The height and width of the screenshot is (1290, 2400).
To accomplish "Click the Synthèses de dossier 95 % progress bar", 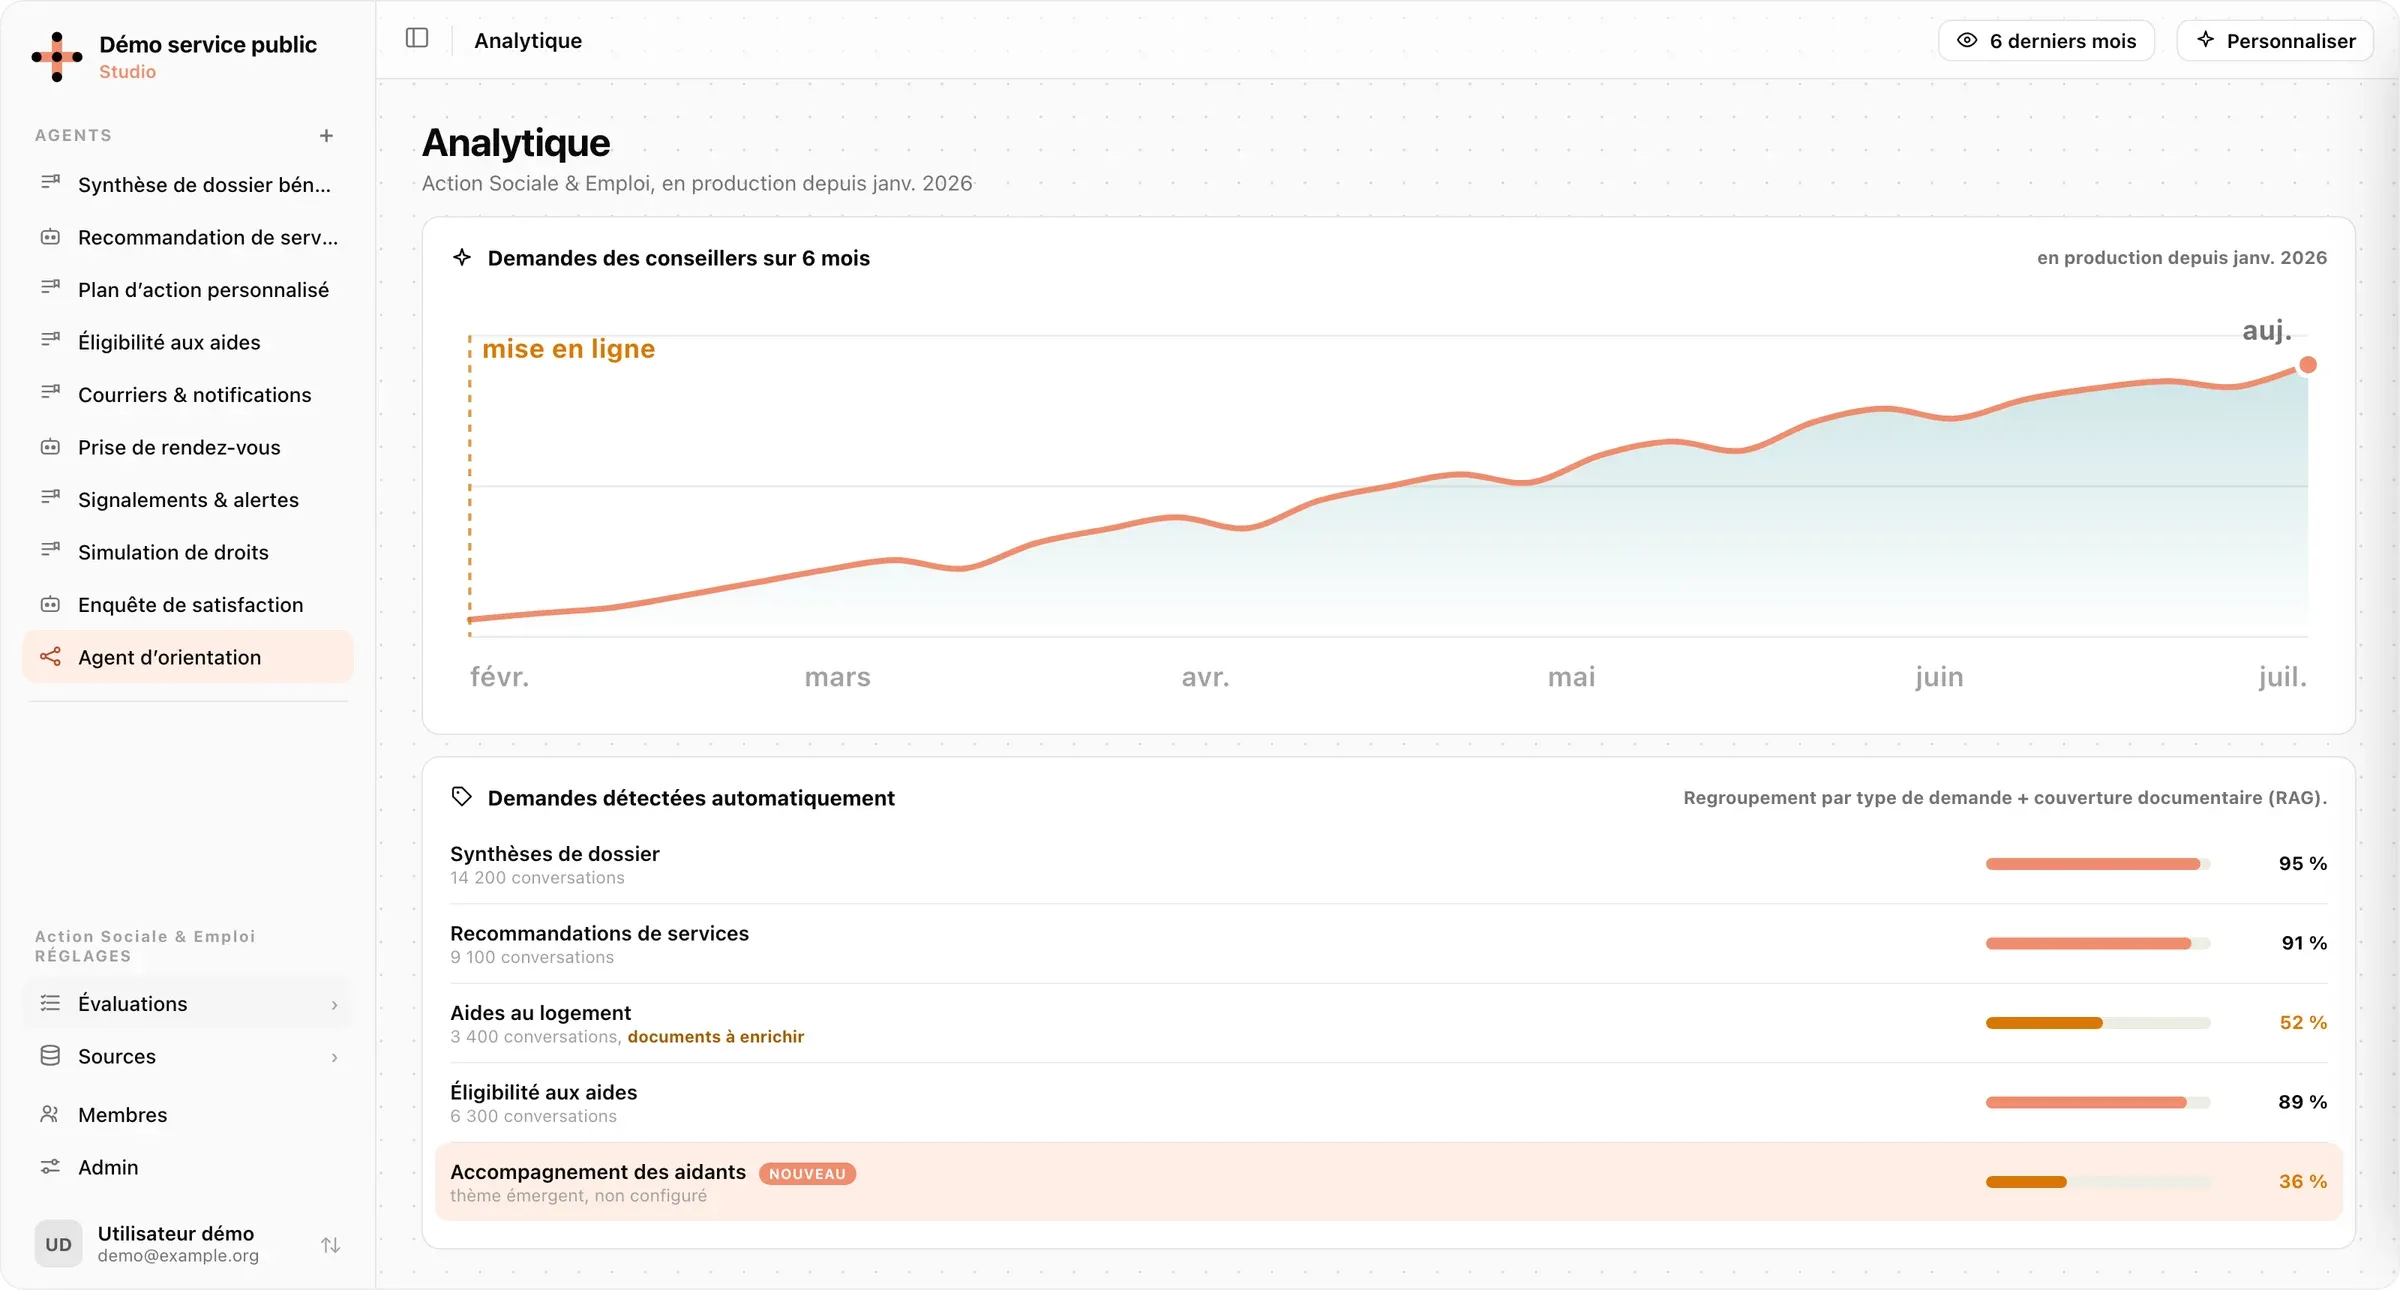I will pyautogui.click(x=2098, y=864).
